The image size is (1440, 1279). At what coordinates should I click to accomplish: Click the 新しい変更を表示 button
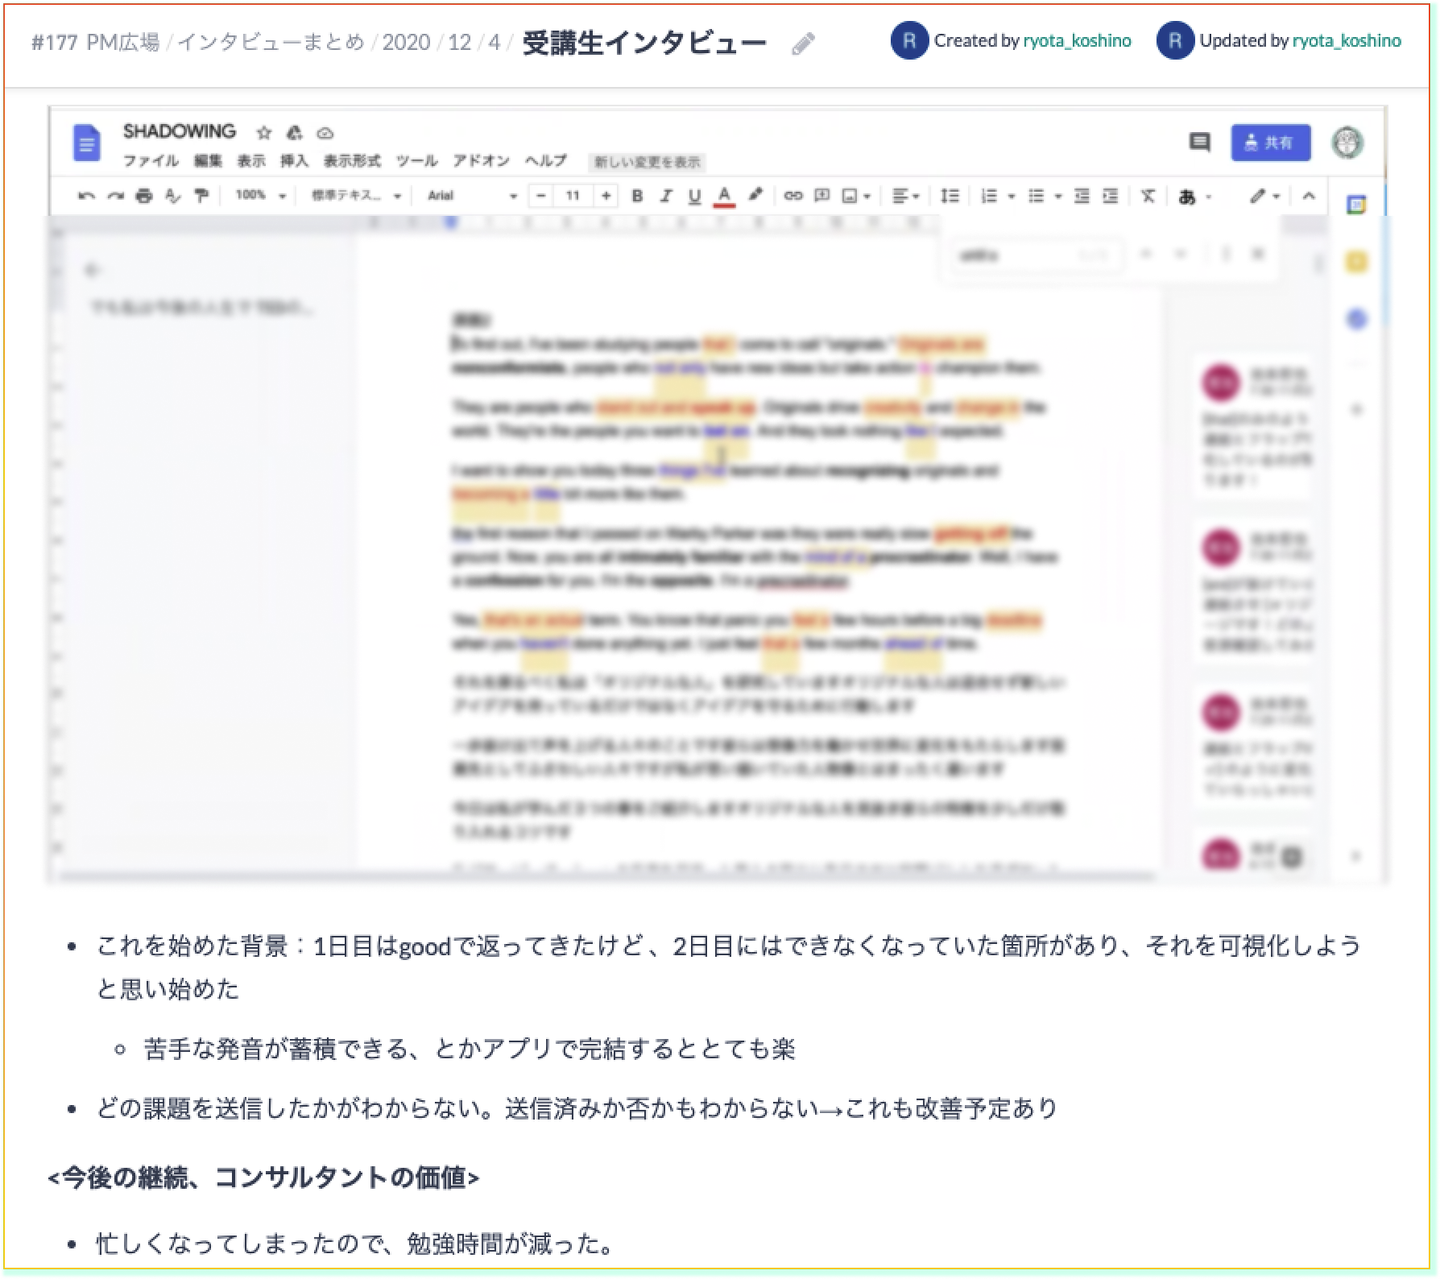[647, 162]
